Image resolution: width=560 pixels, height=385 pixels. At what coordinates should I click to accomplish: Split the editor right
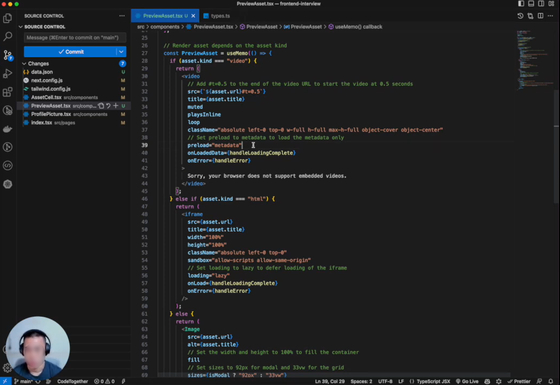click(540, 16)
